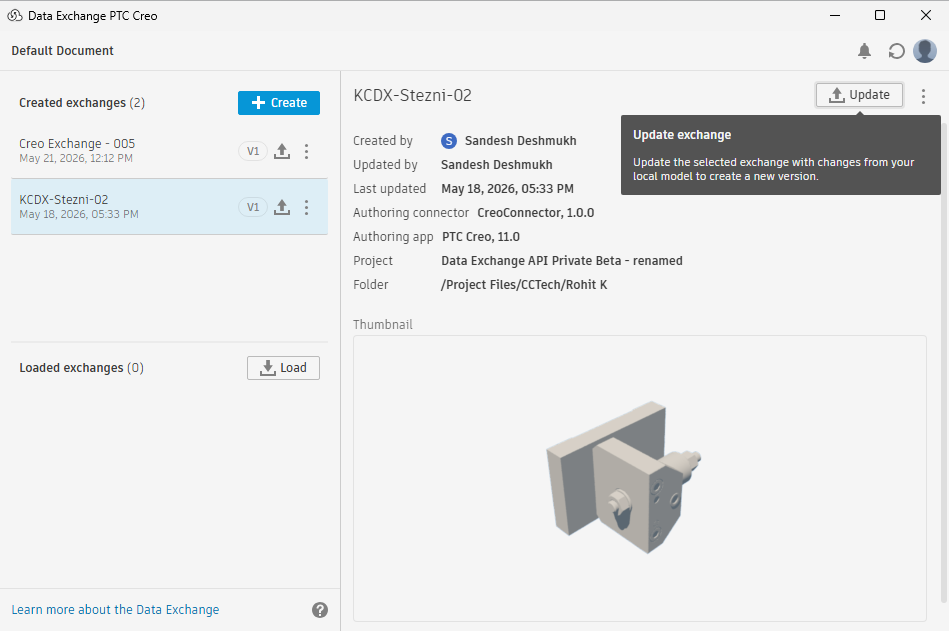Click the S avatar beside Sandesh Deshmukh
949x631 pixels.
tap(448, 141)
